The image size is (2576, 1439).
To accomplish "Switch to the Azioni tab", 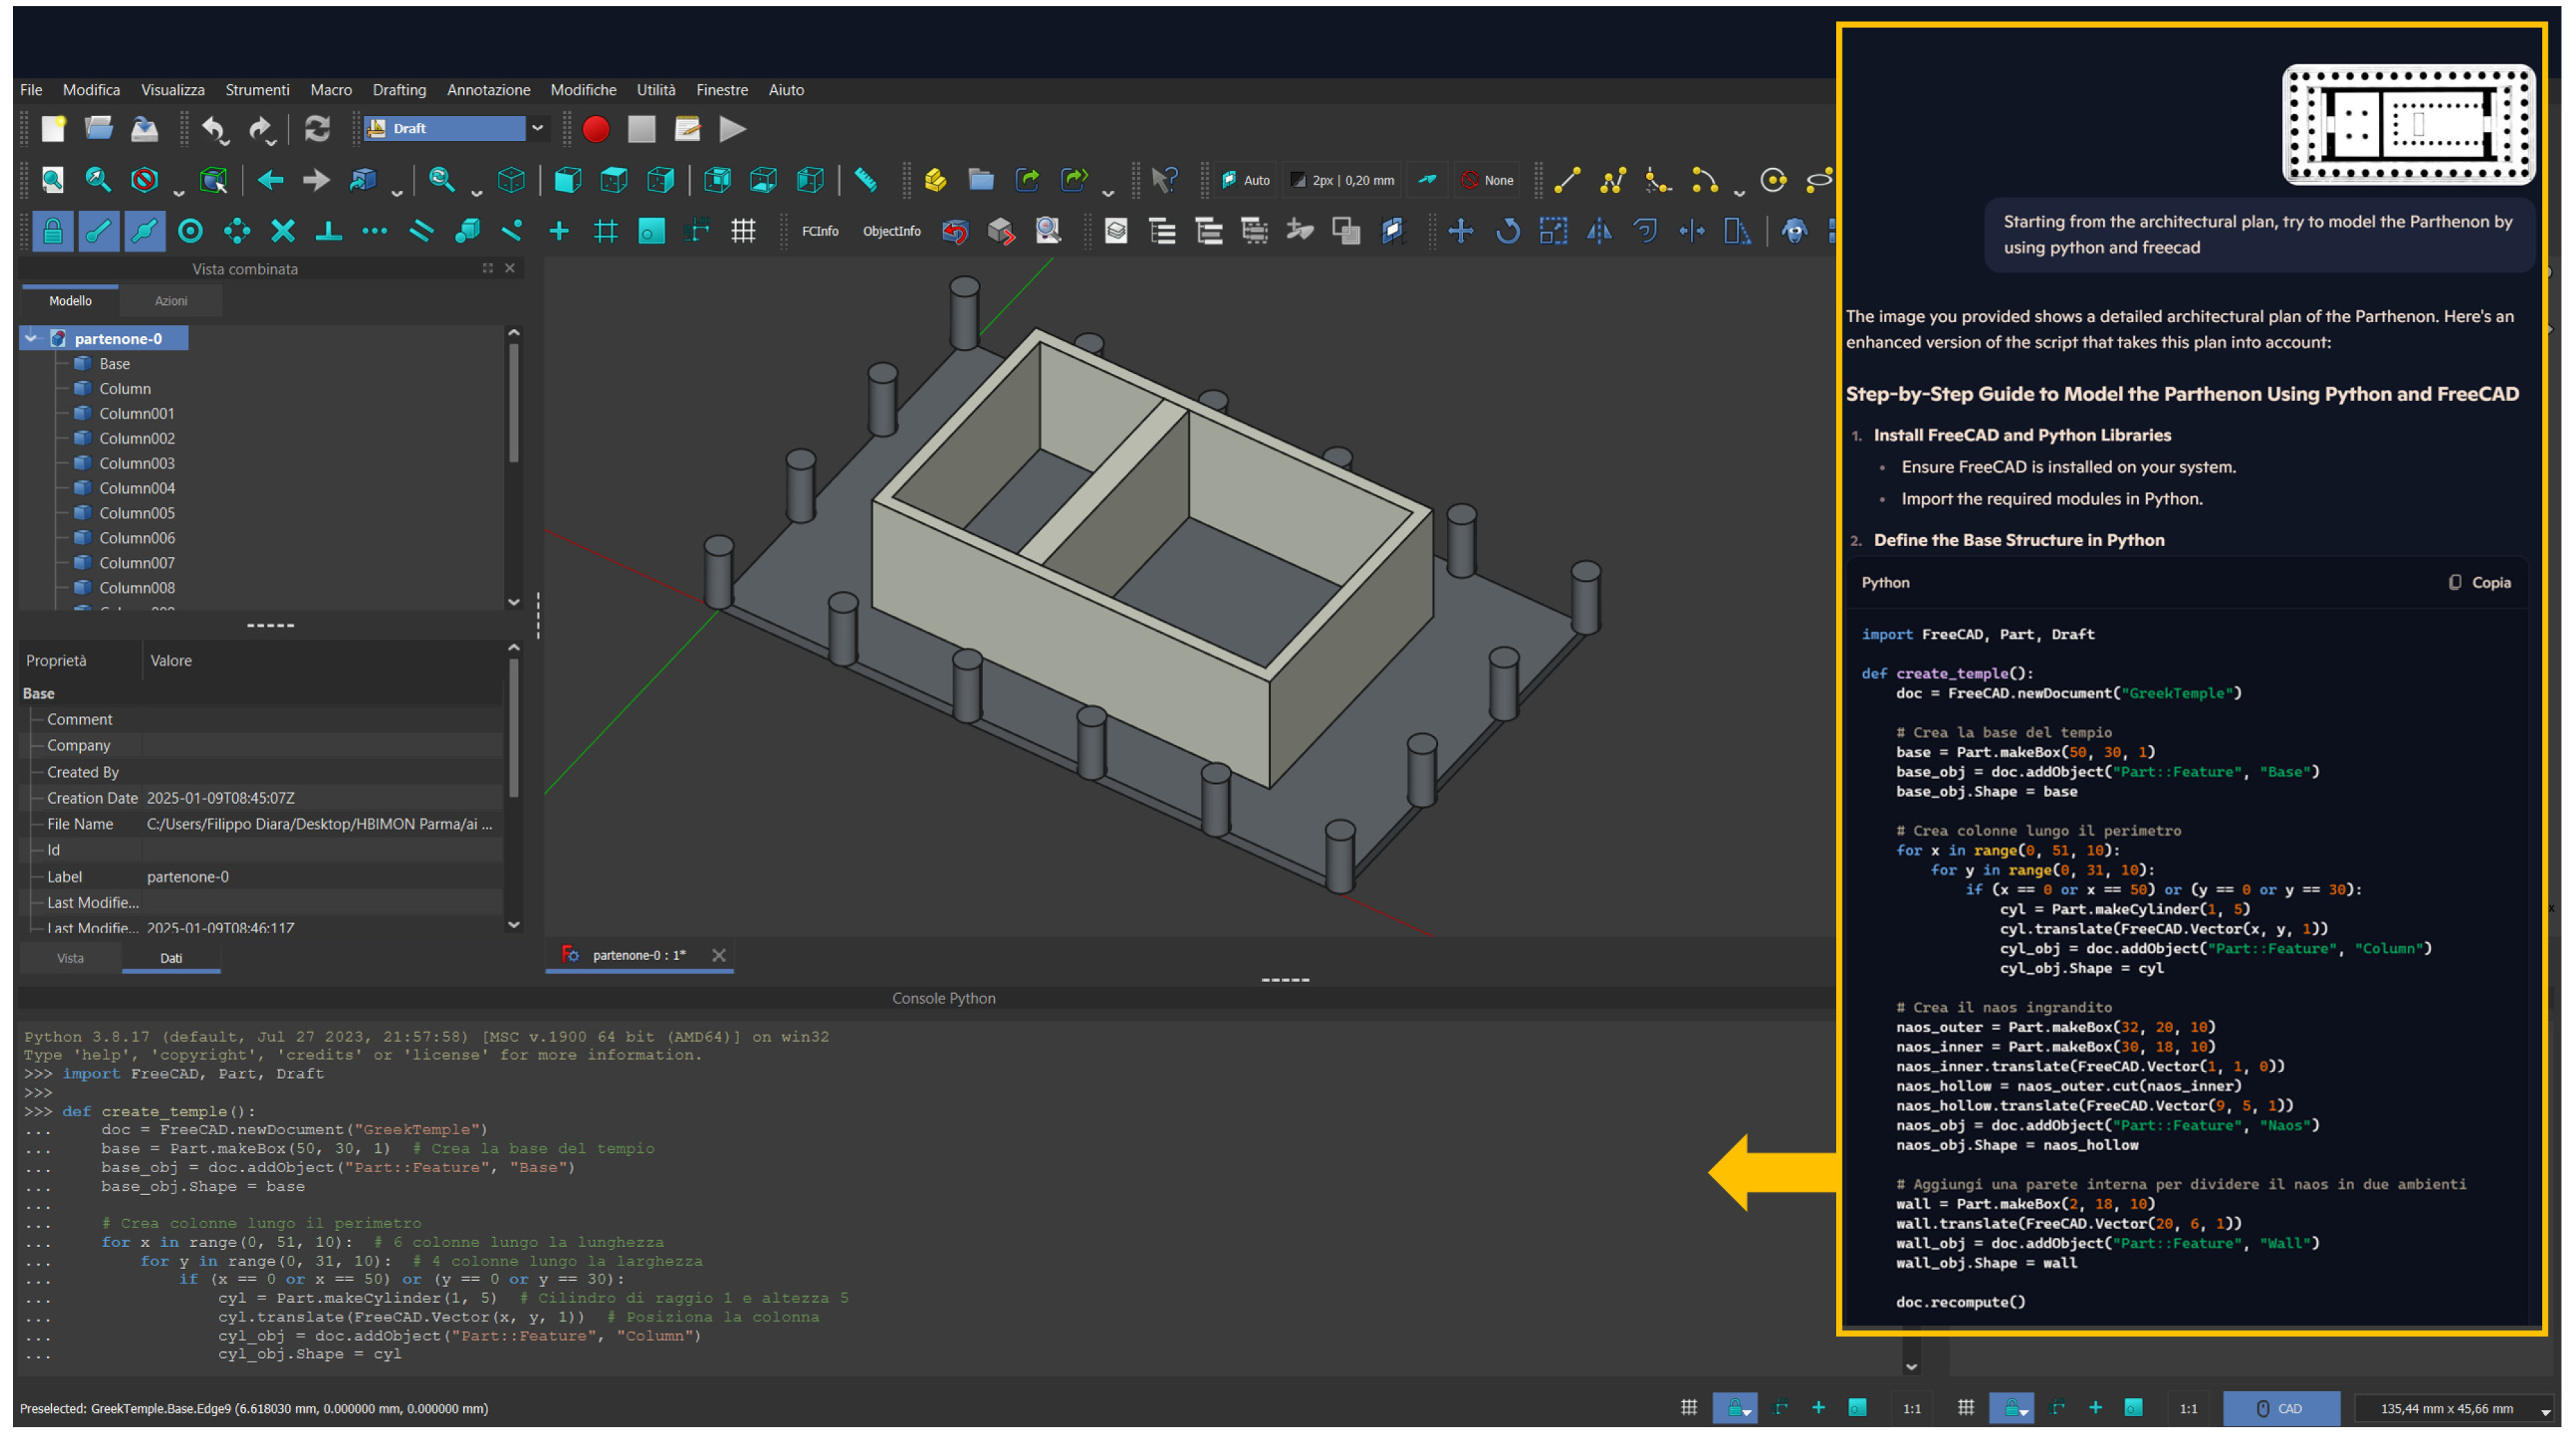I will [170, 301].
